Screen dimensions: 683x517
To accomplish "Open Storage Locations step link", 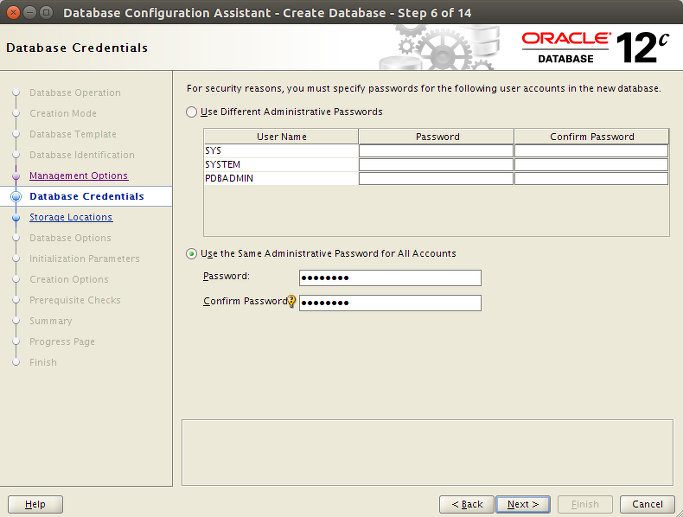I will pyautogui.click(x=71, y=217).
